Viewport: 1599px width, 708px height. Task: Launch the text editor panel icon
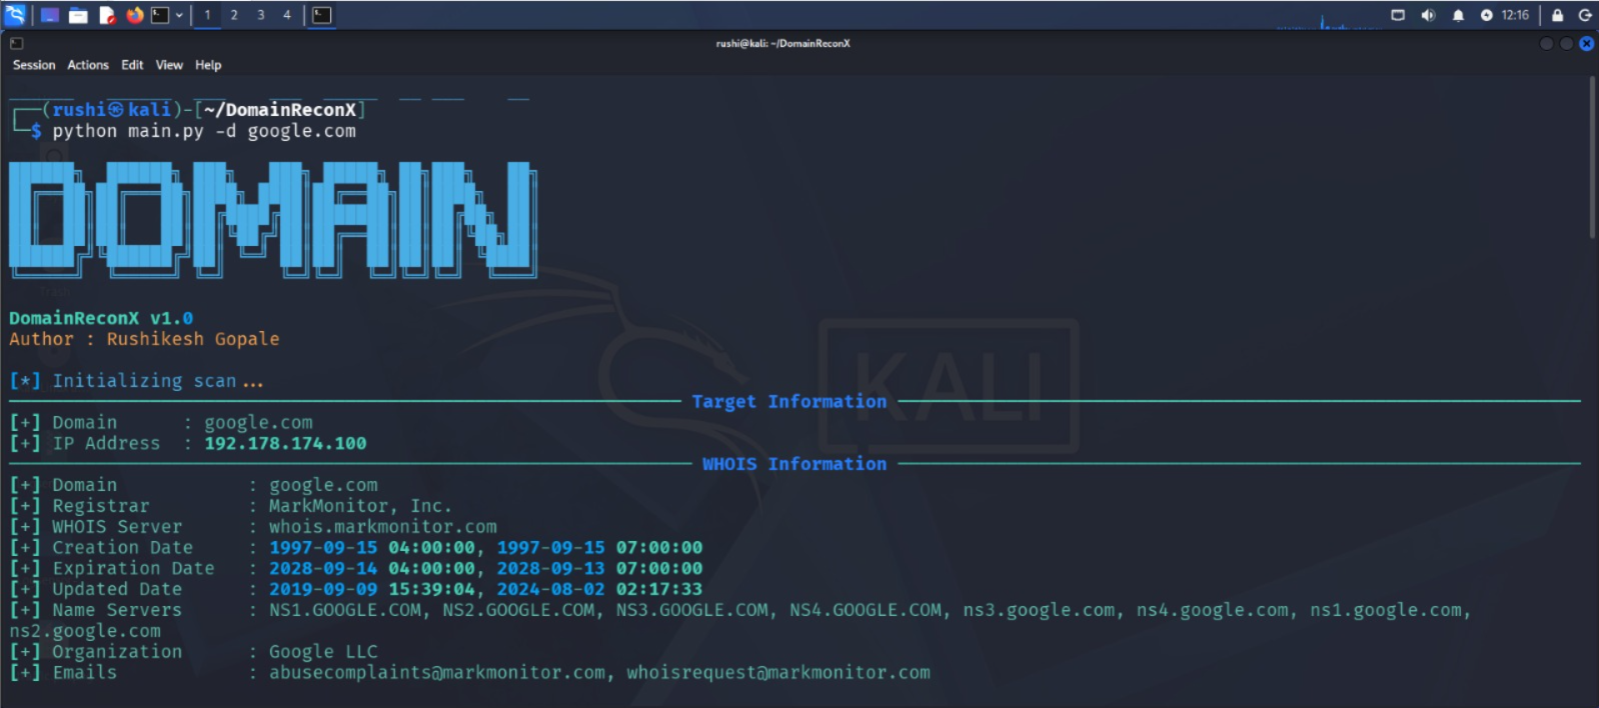(x=106, y=15)
